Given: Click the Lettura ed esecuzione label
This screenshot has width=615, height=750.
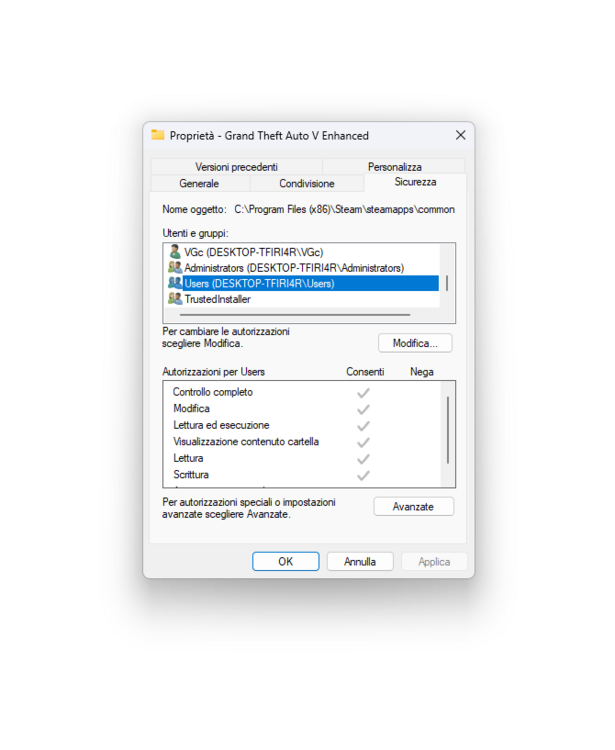Looking at the screenshot, I should (221, 425).
